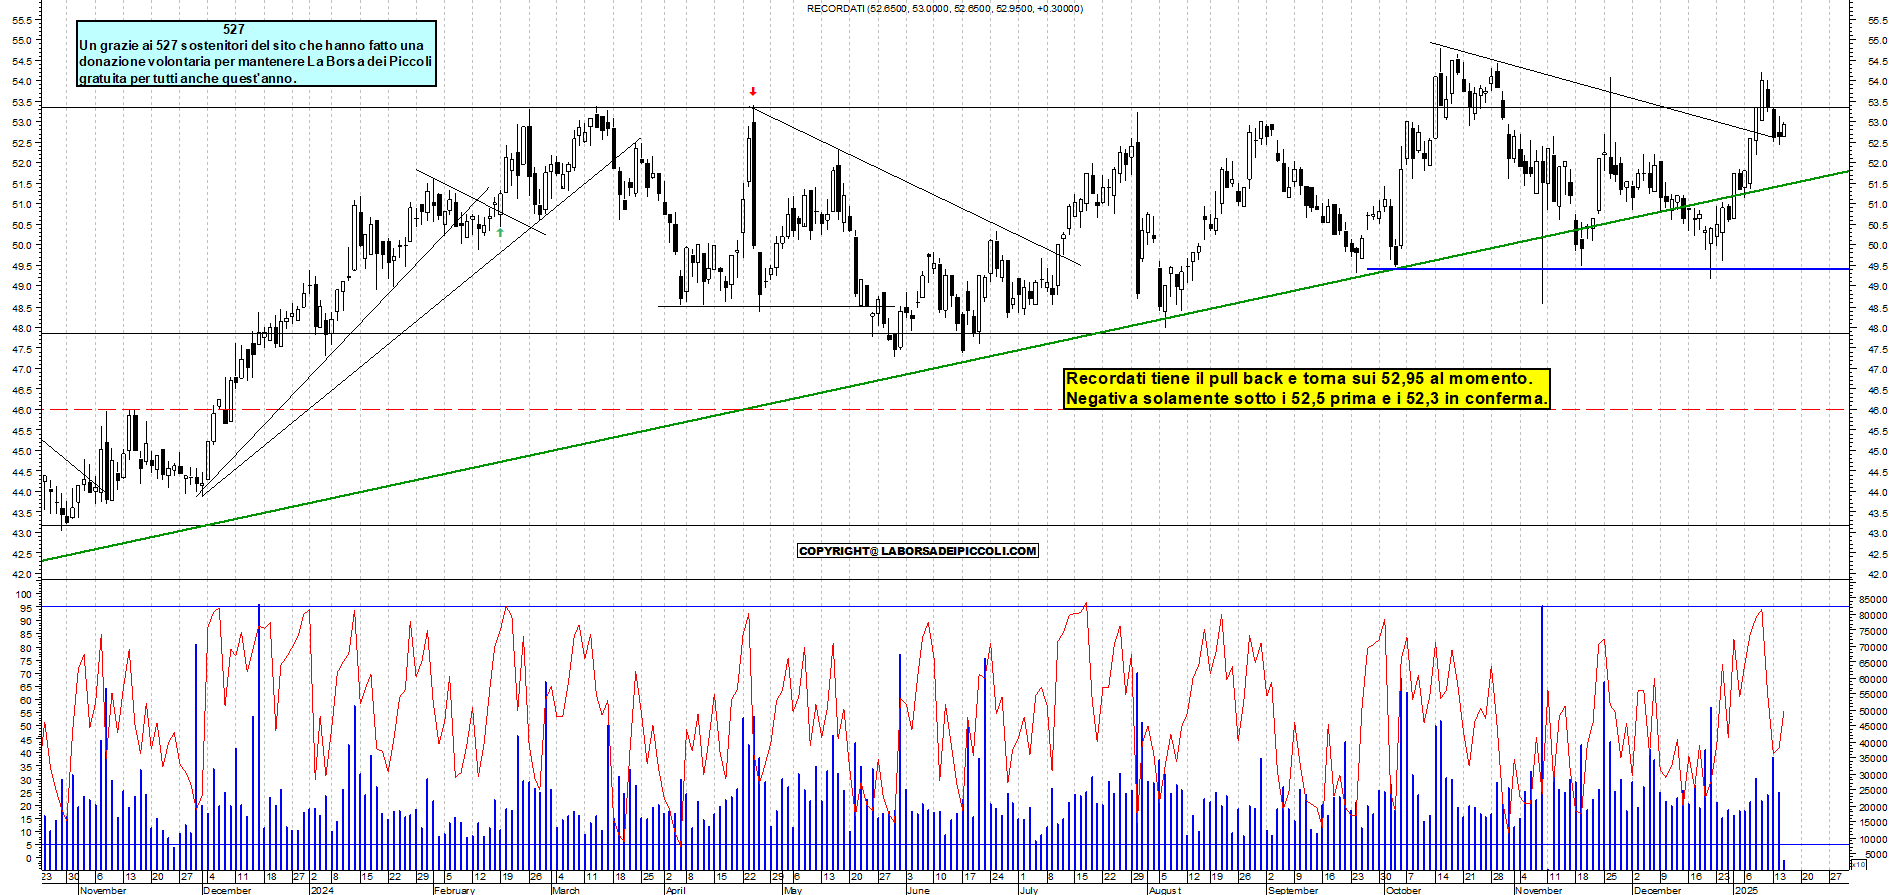Click the April month label on time axis
This screenshot has height=895, width=1890.
click(x=676, y=890)
